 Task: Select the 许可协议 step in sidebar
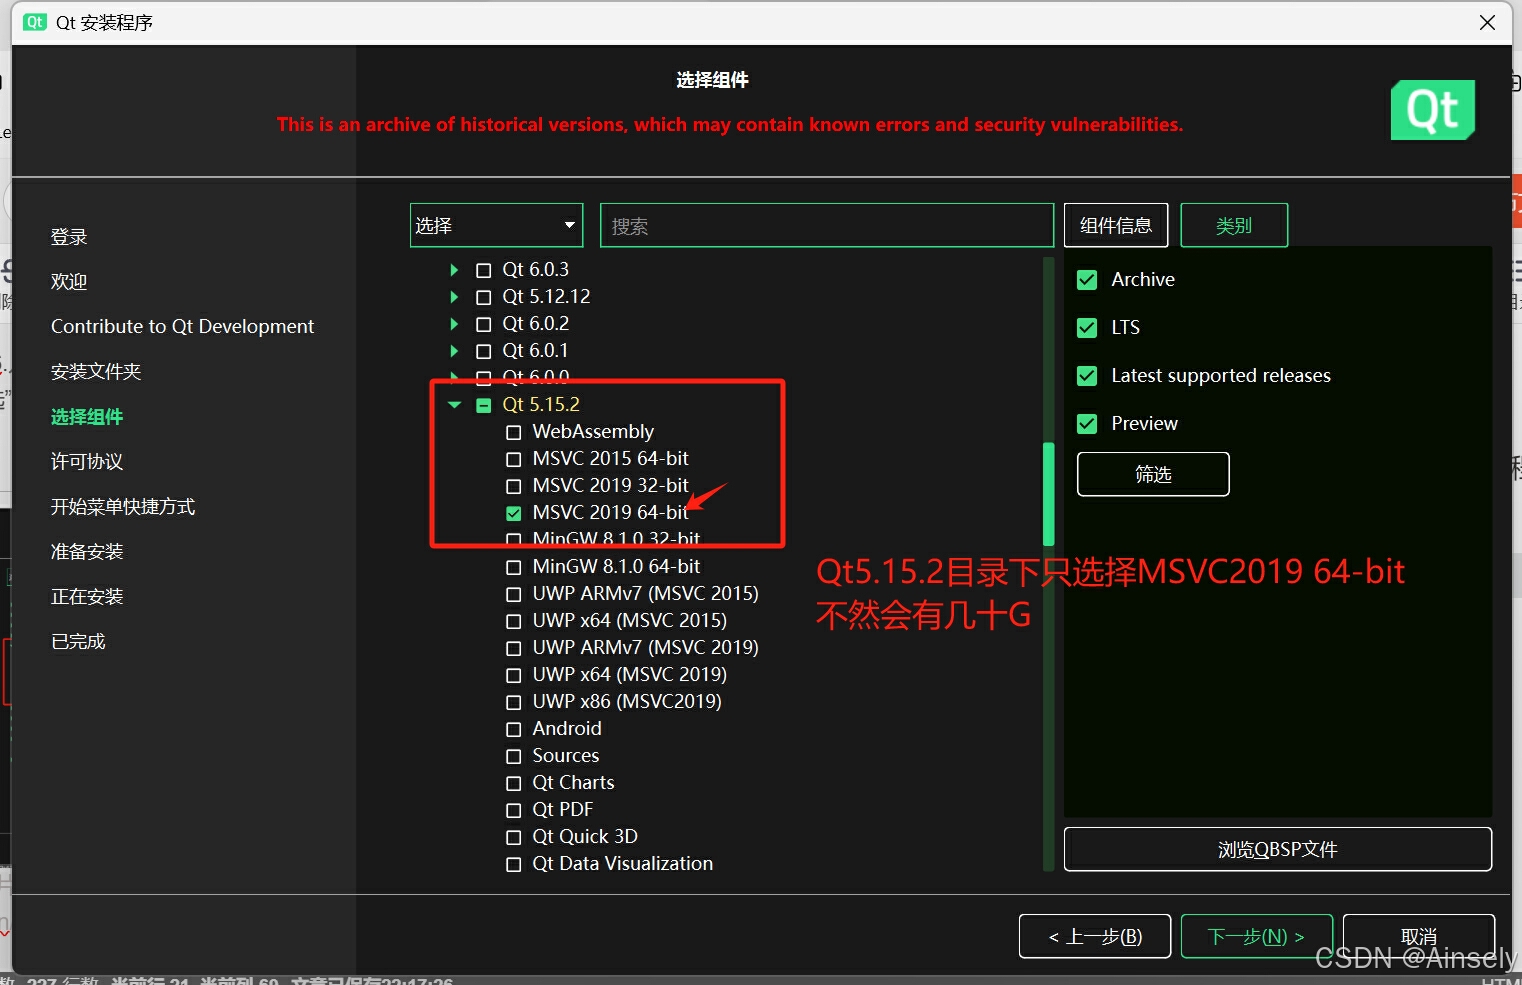coord(87,462)
